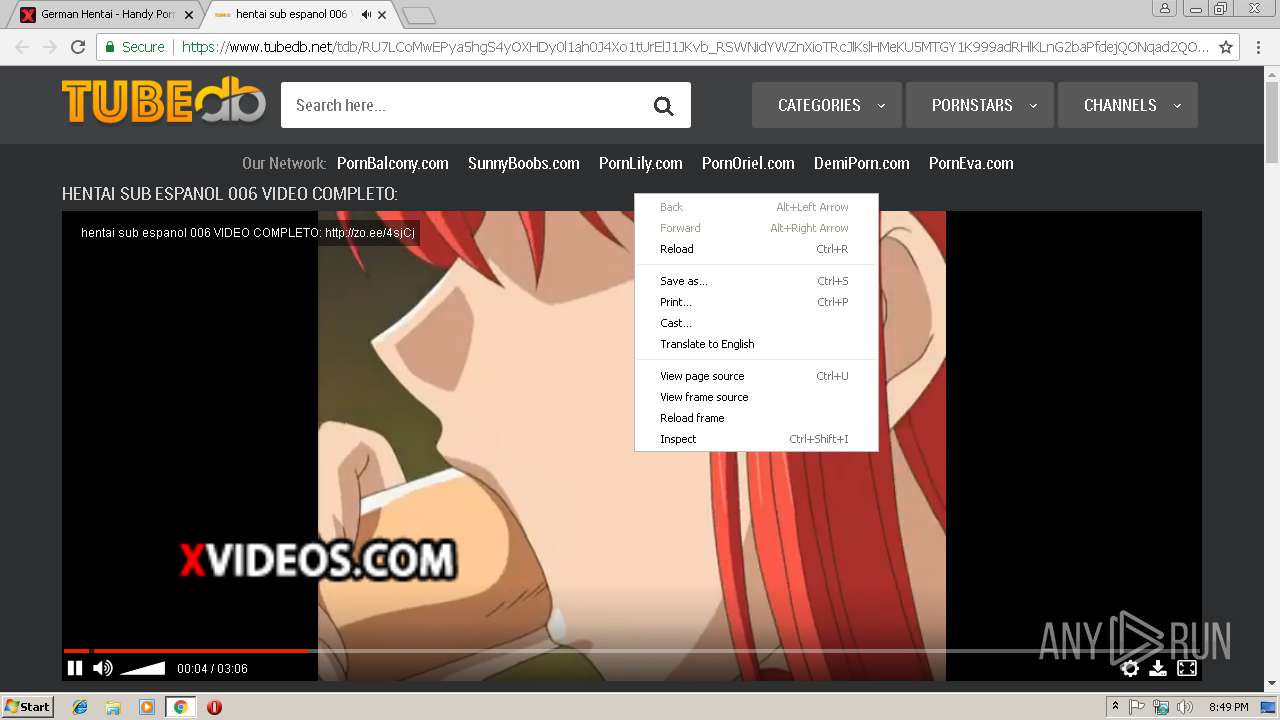Click the system tray volume icon

tap(1185, 707)
